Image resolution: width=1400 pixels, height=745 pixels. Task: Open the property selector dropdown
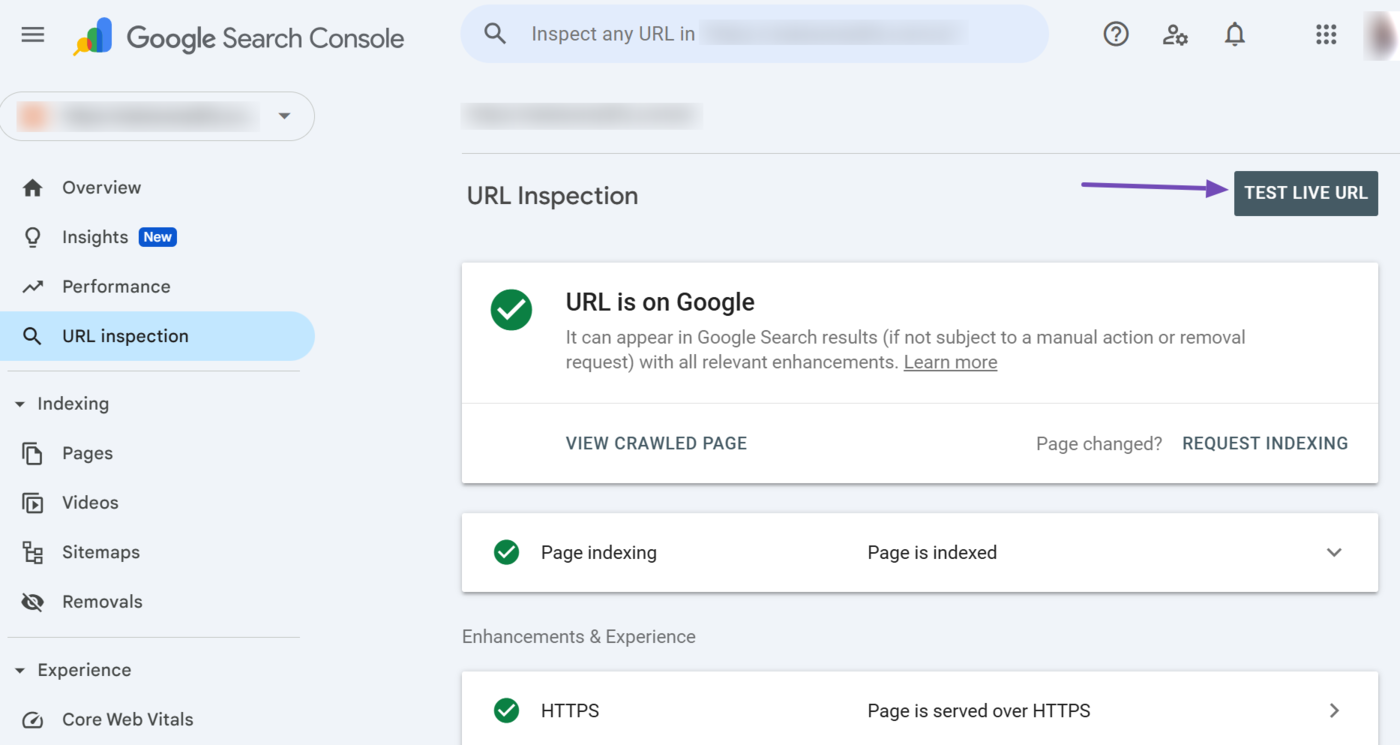click(284, 116)
